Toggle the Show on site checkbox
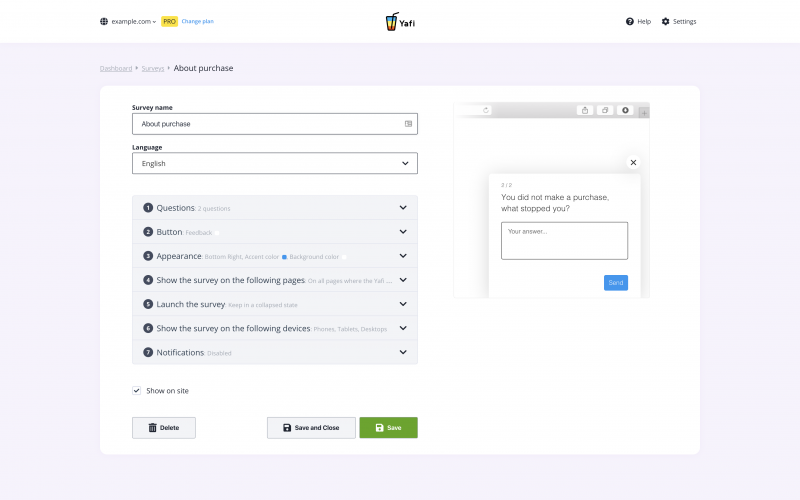The image size is (800, 500). [137, 391]
